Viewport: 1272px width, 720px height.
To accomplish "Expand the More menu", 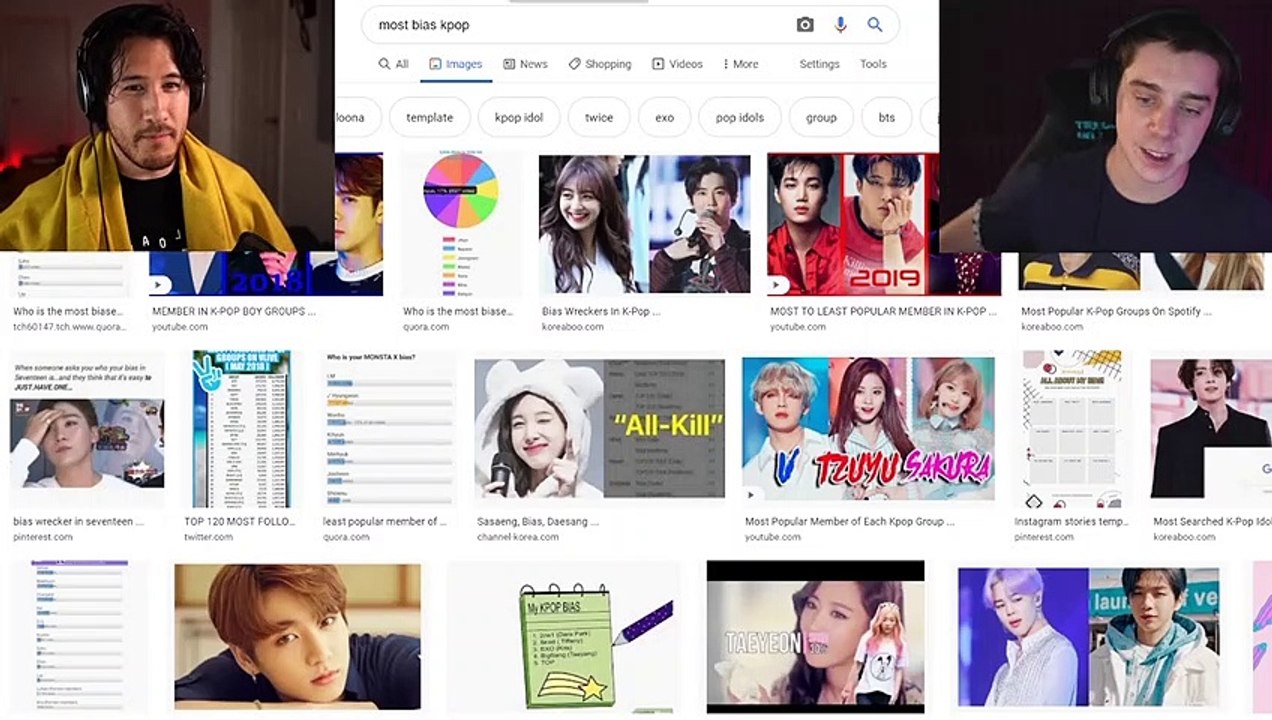I will click(741, 64).
